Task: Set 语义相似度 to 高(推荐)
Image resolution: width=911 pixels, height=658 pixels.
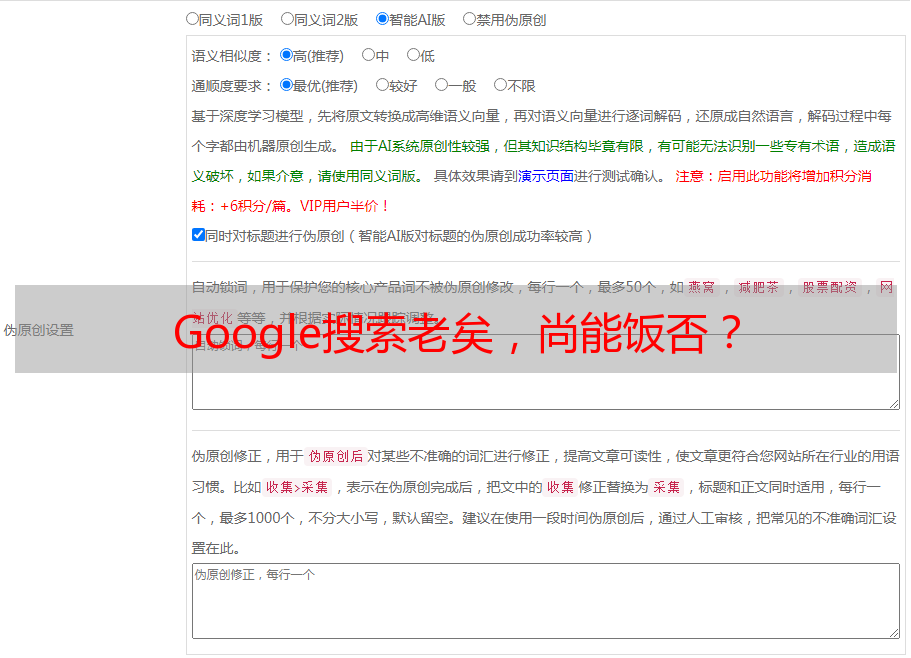Action: (x=286, y=55)
